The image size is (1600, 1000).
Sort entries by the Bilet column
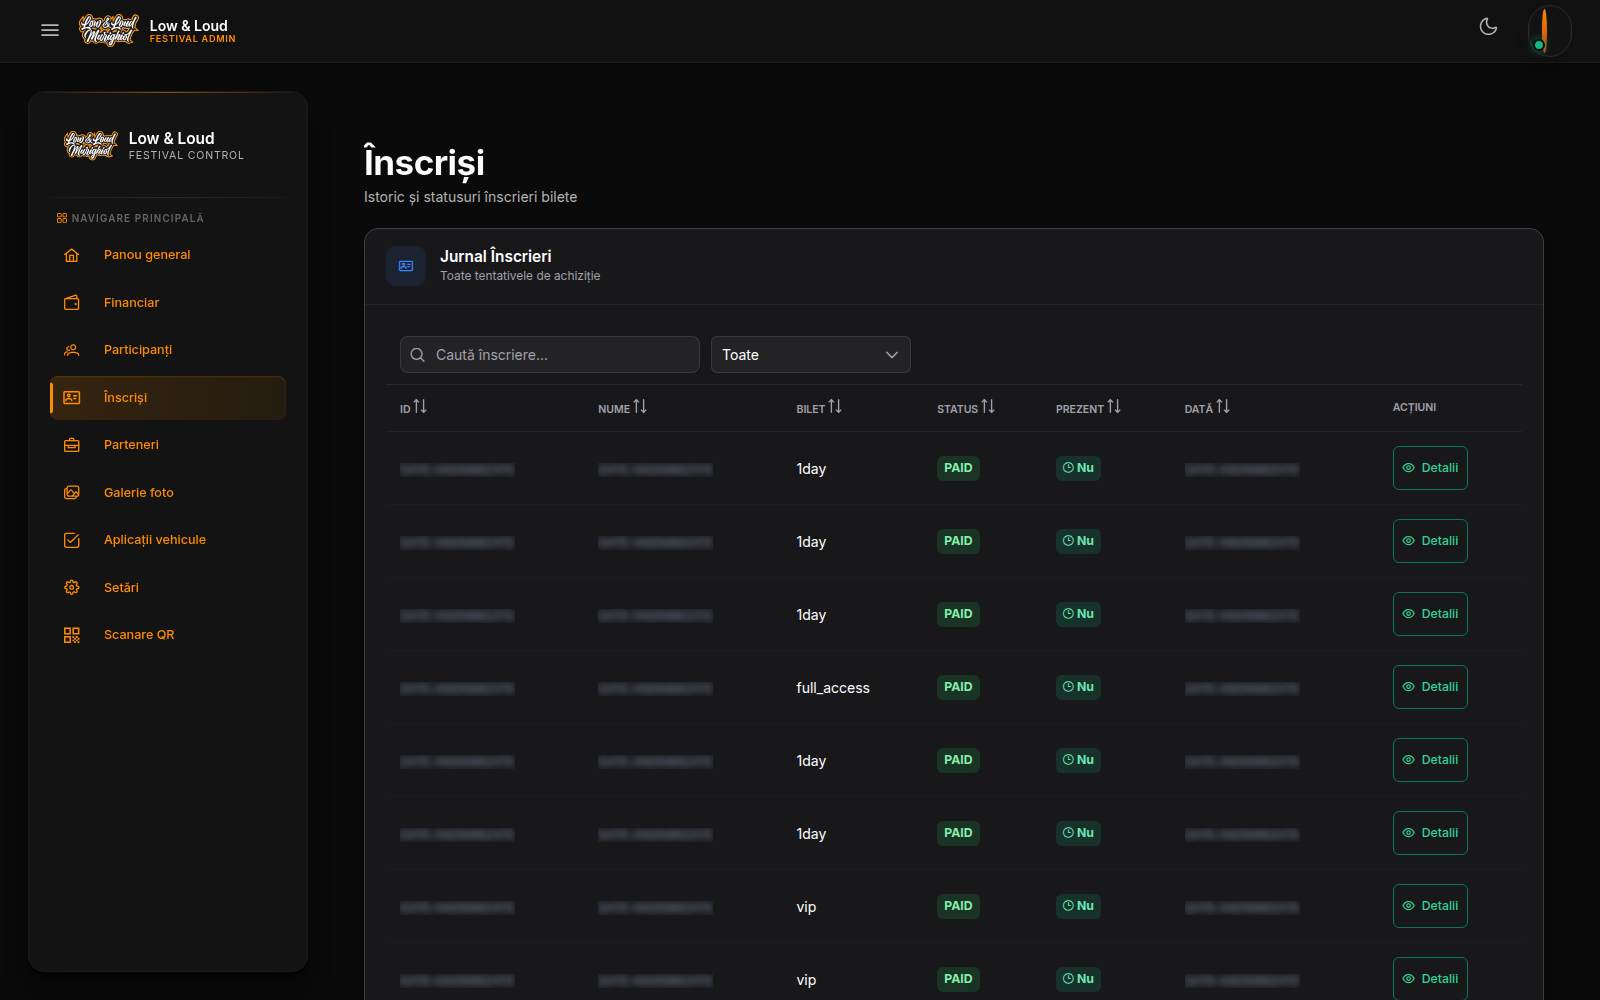[819, 407]
